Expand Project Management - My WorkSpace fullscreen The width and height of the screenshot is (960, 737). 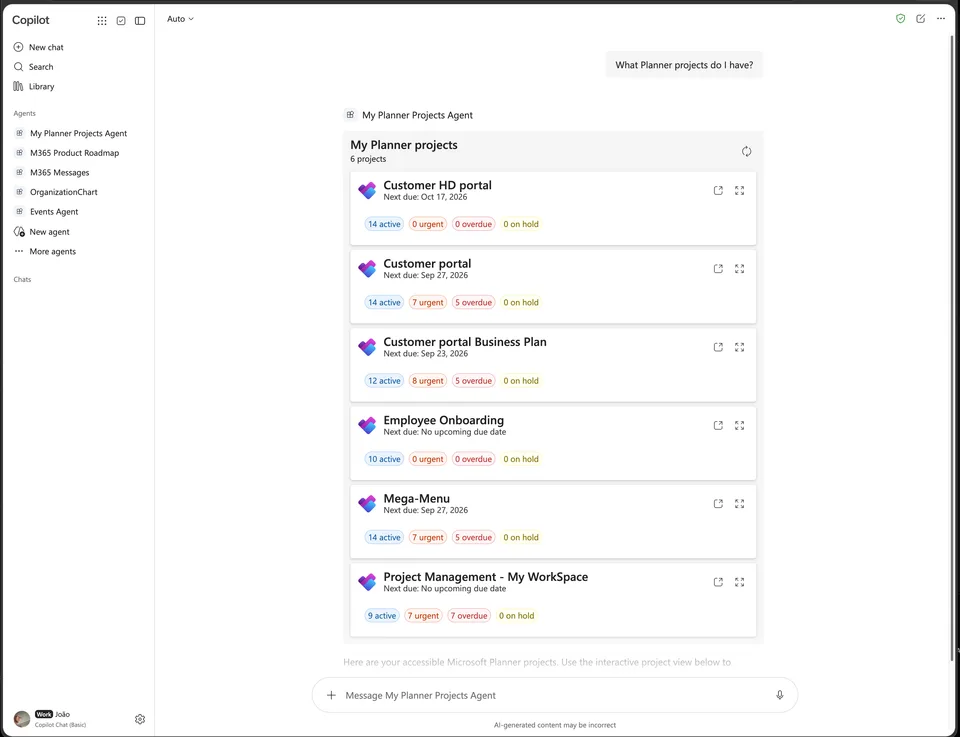(x=740, y=582)
